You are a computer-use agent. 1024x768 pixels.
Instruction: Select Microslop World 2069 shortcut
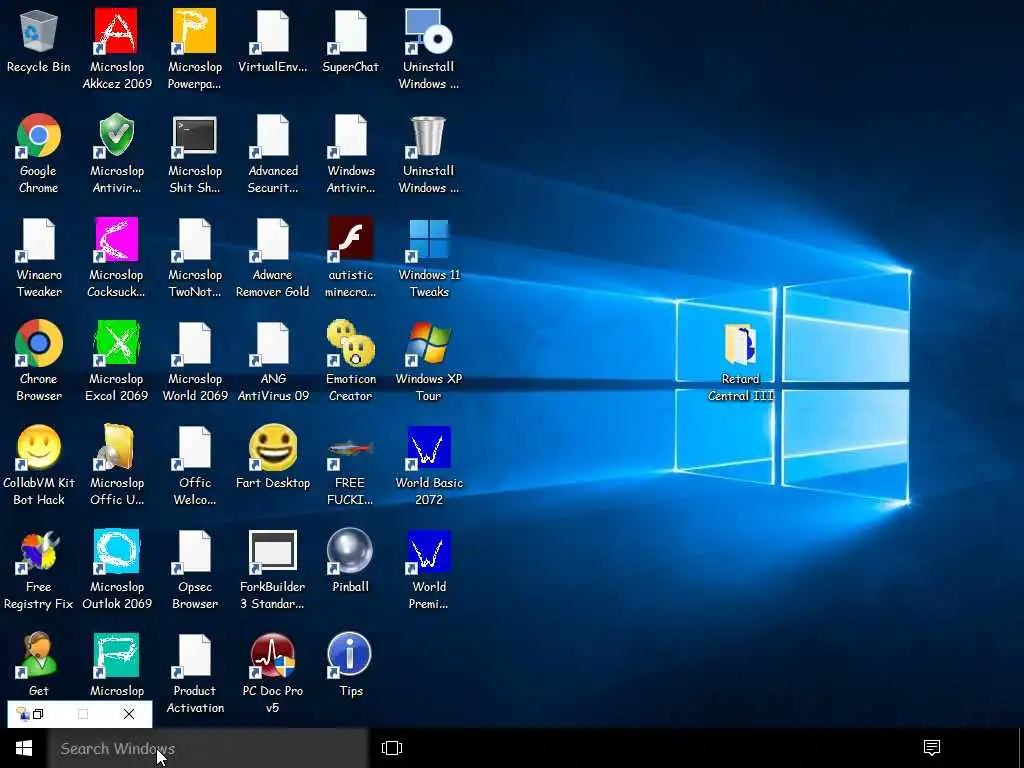coord(195,361)
